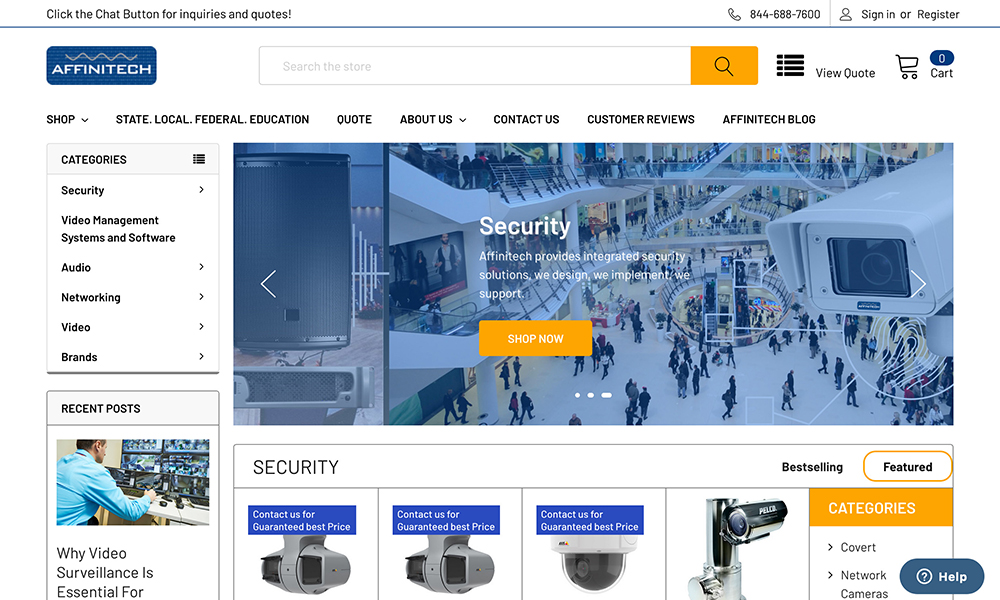This screenshot has height=600, width=1000.
Task: Expand the SHOP dropdown menu
Action: 67,119
